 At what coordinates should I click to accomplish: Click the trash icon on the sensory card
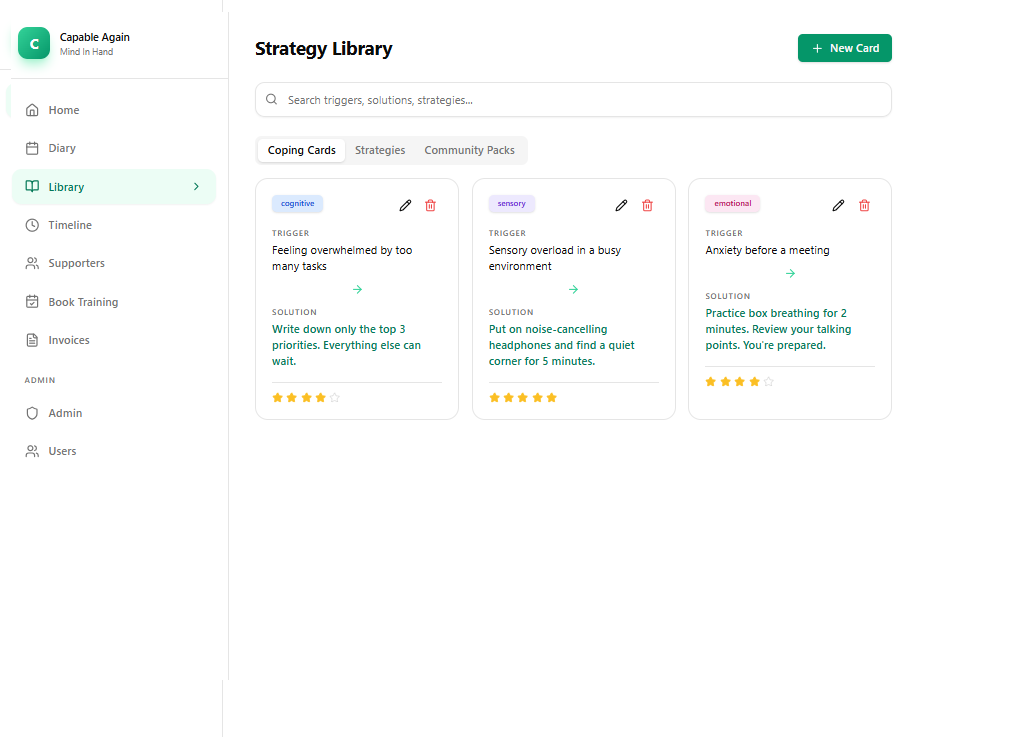[647, 205]
